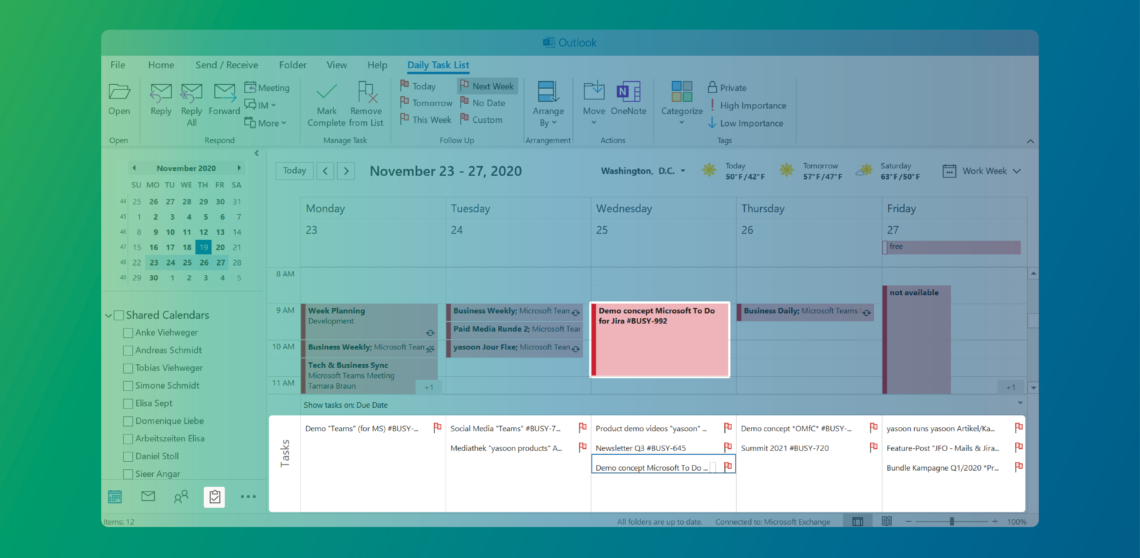Open more navigation options (three dots)
The image size is (1140, 558).
248,497
